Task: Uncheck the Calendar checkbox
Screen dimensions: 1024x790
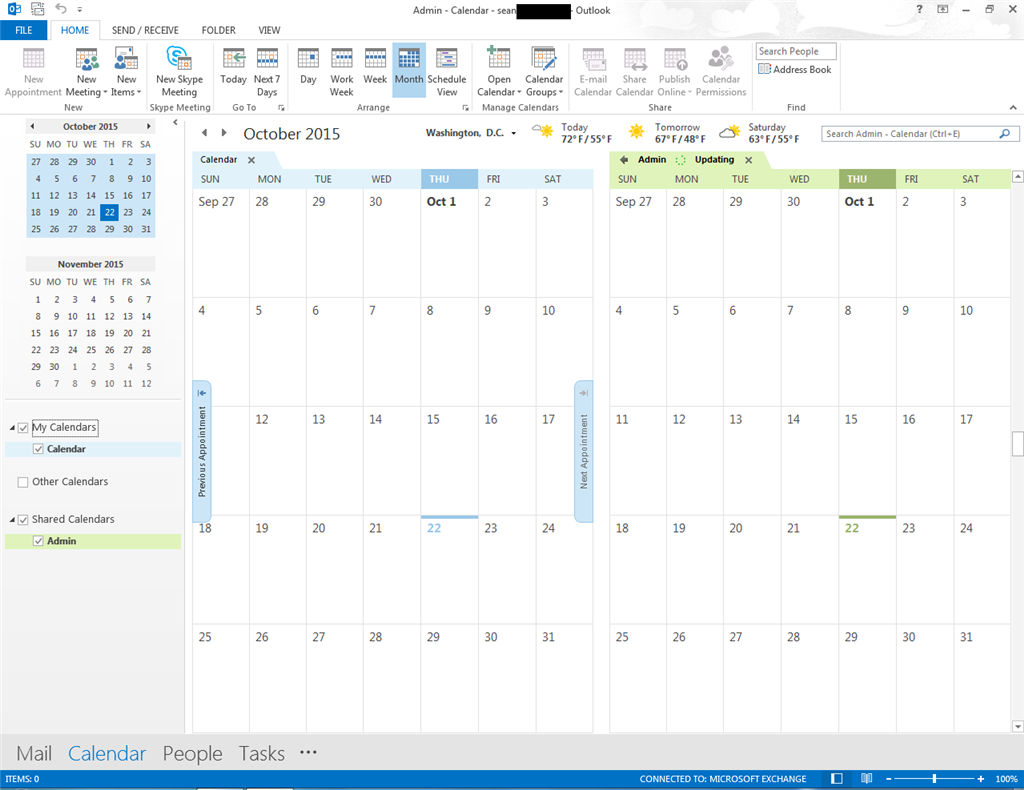Action: coord(38,449)
